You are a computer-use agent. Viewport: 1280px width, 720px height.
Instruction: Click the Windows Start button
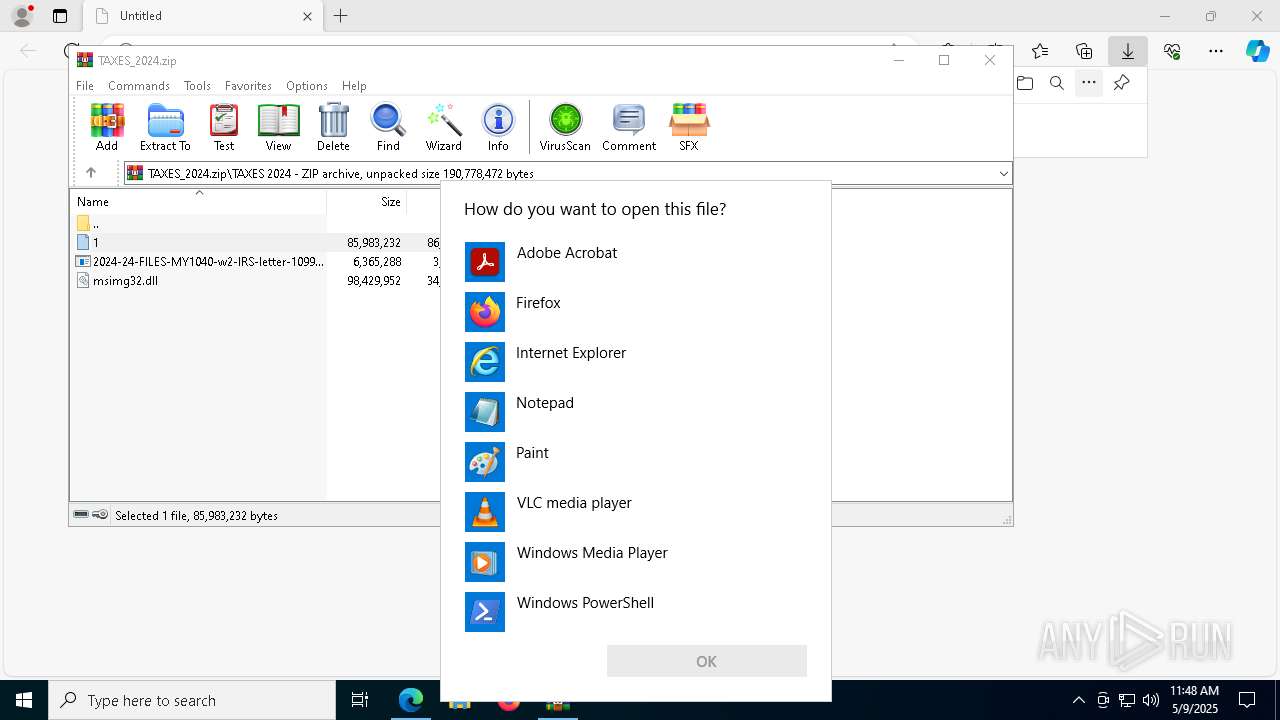pos(24,700)
